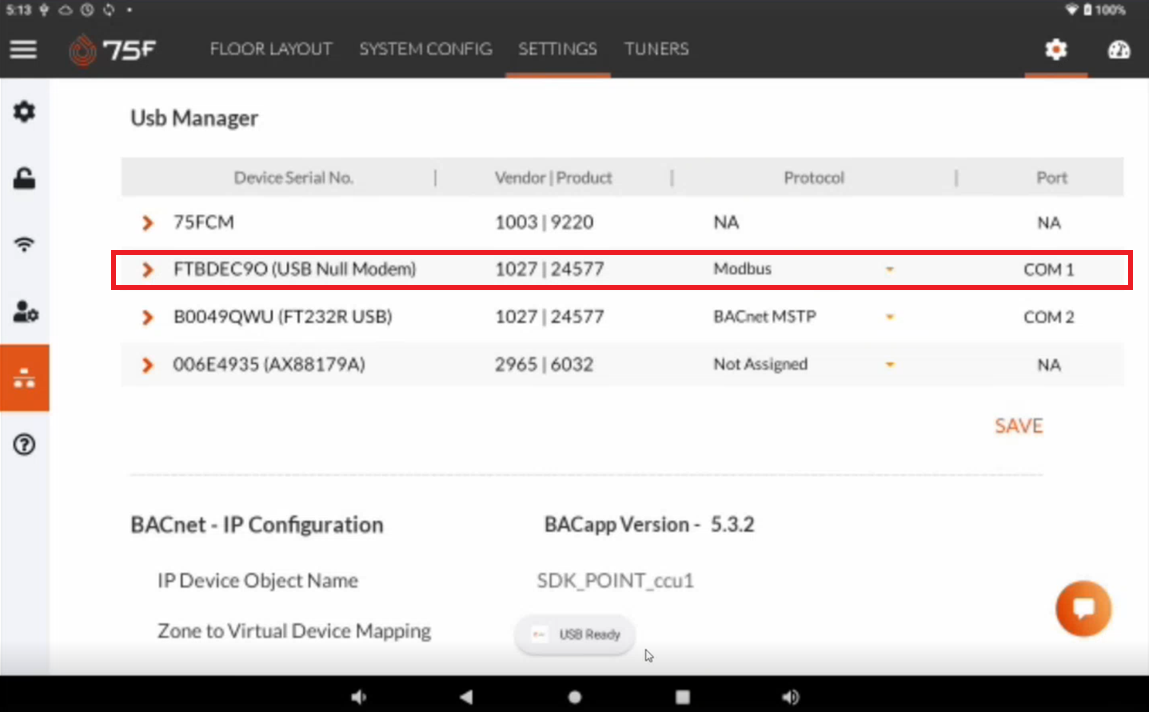
Task: Click the Zone to Virtual Device Mapping label
Action: 294,631
